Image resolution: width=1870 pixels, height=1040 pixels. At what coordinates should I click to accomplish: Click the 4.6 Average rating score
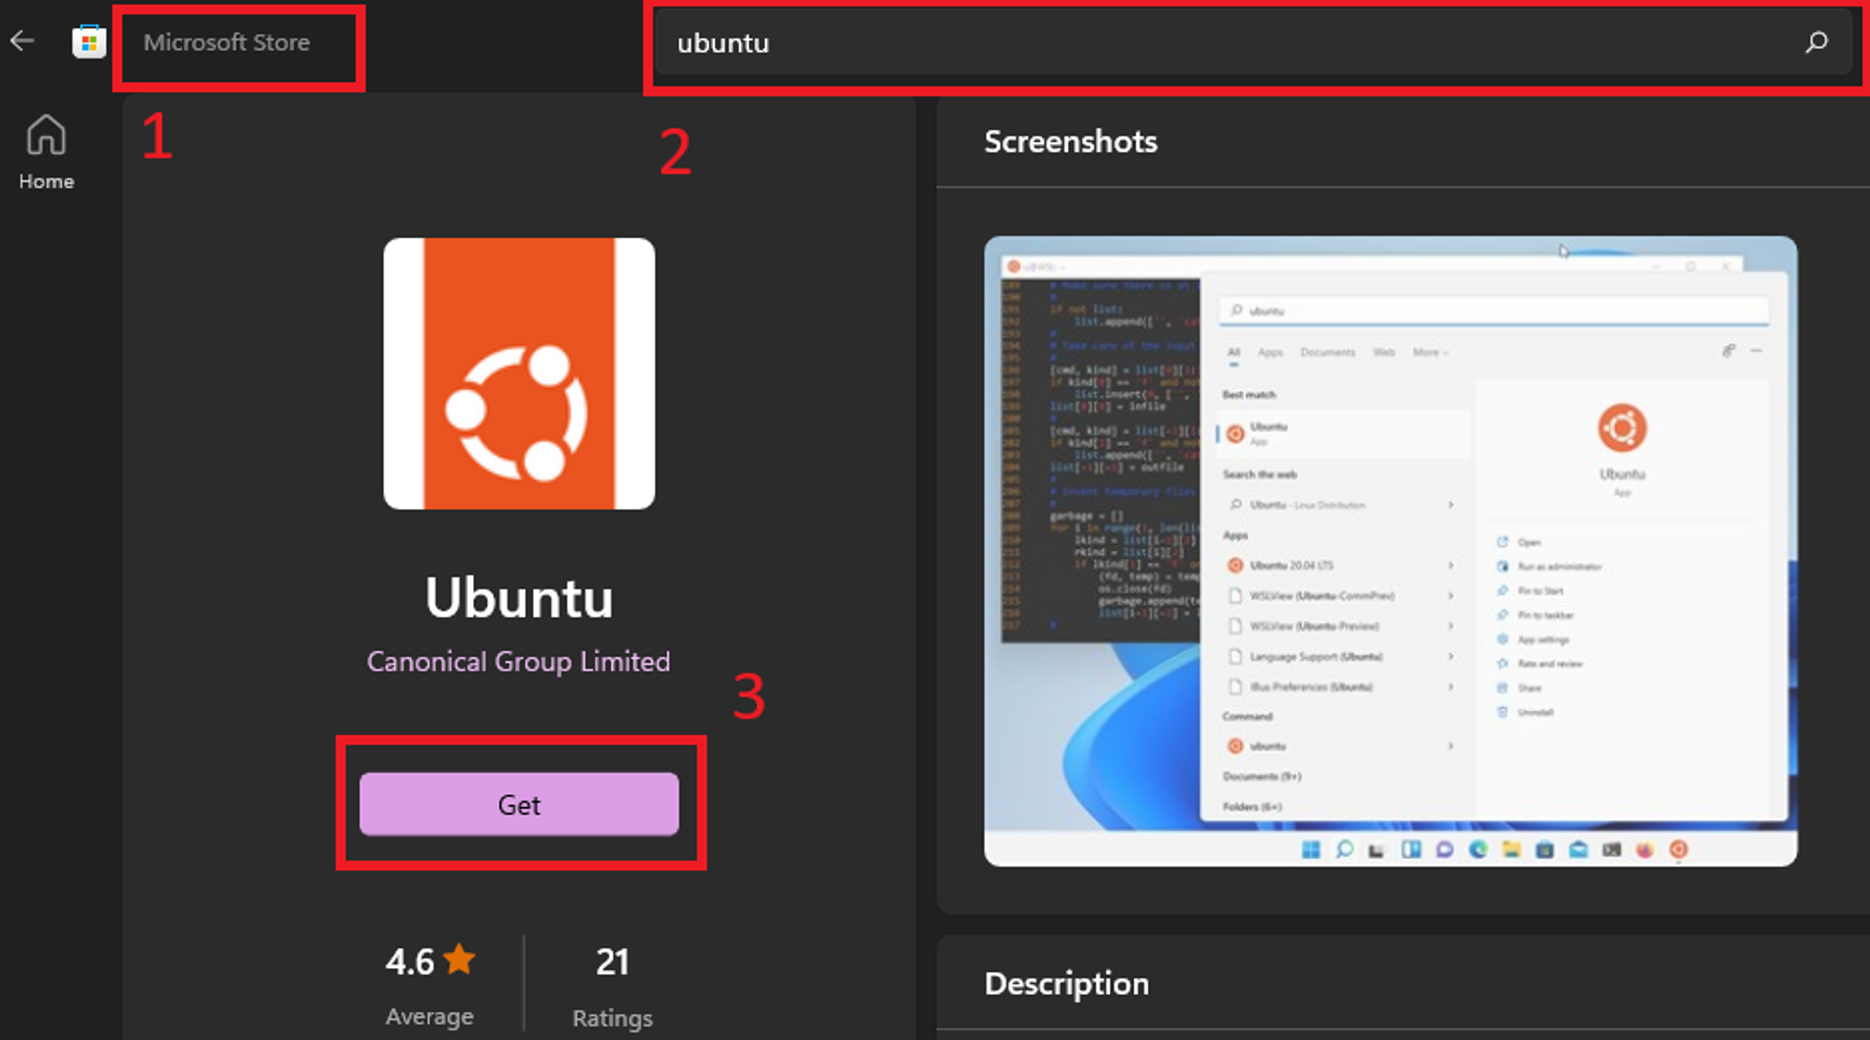click(410, 962)
